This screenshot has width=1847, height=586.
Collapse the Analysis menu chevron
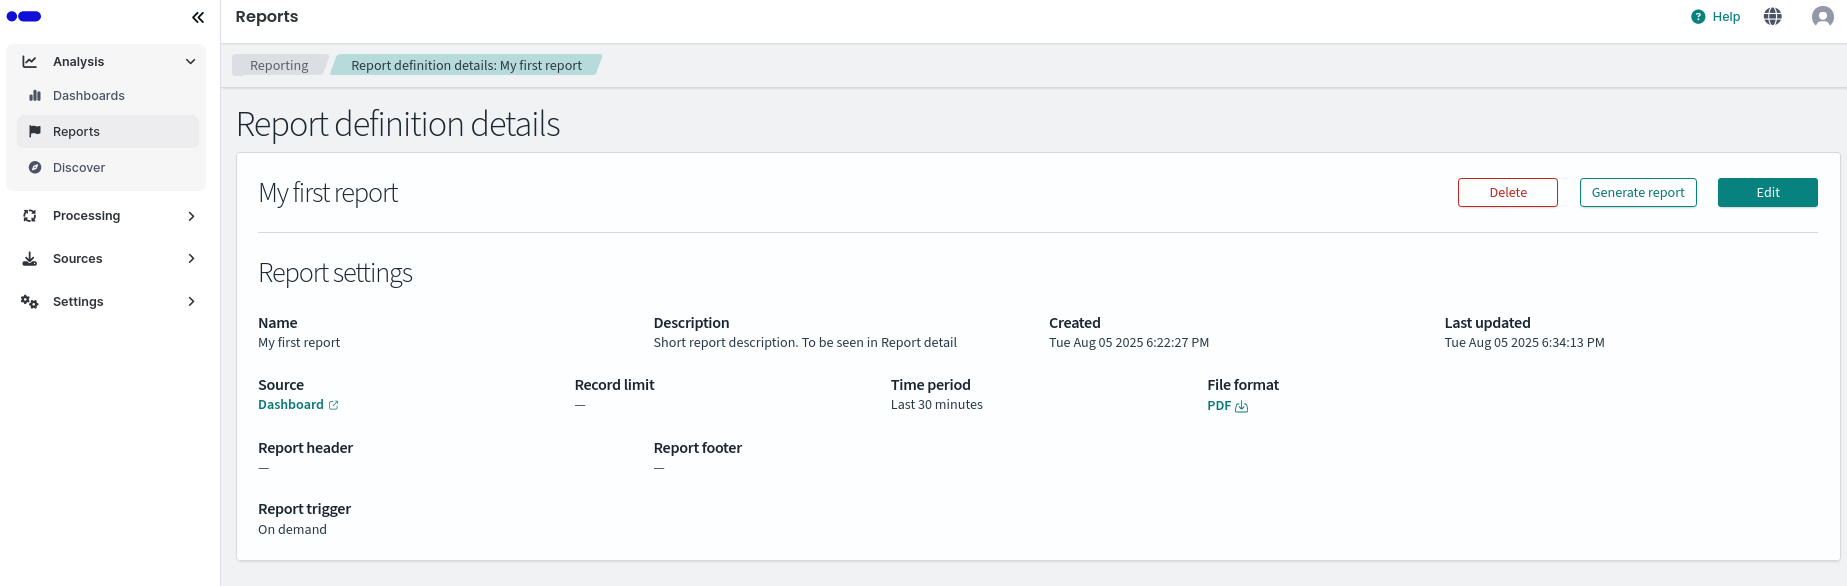click(191, 62)
